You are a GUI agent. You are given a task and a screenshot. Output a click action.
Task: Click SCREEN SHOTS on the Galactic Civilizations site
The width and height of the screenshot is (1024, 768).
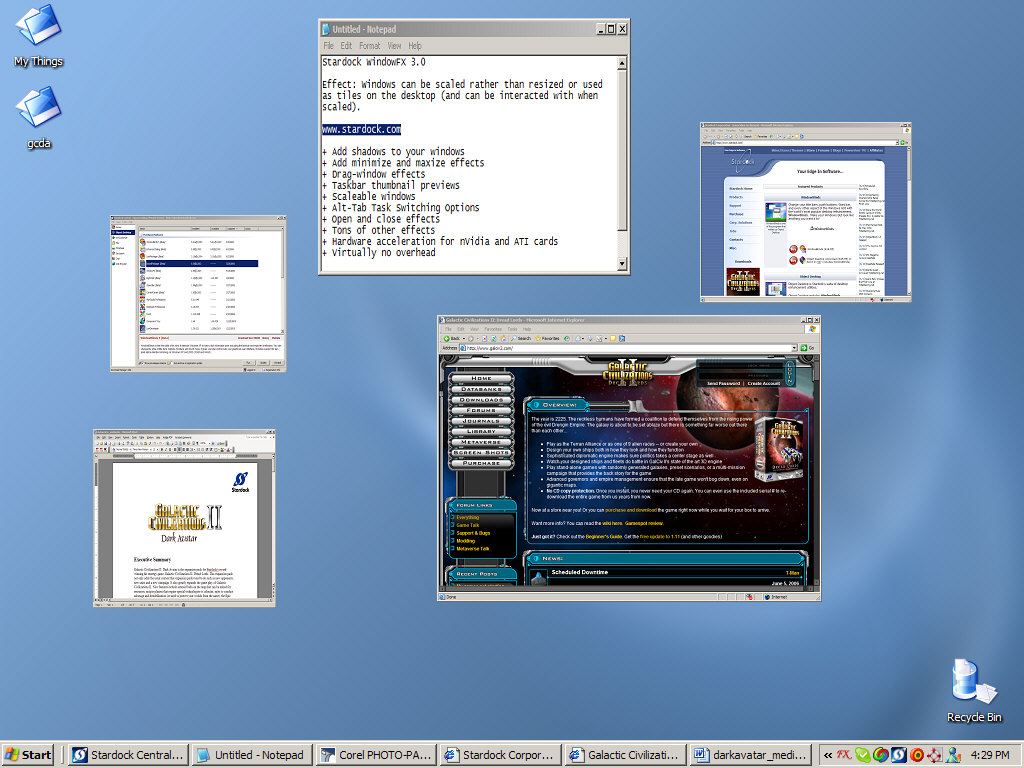(x=481, y=453)
